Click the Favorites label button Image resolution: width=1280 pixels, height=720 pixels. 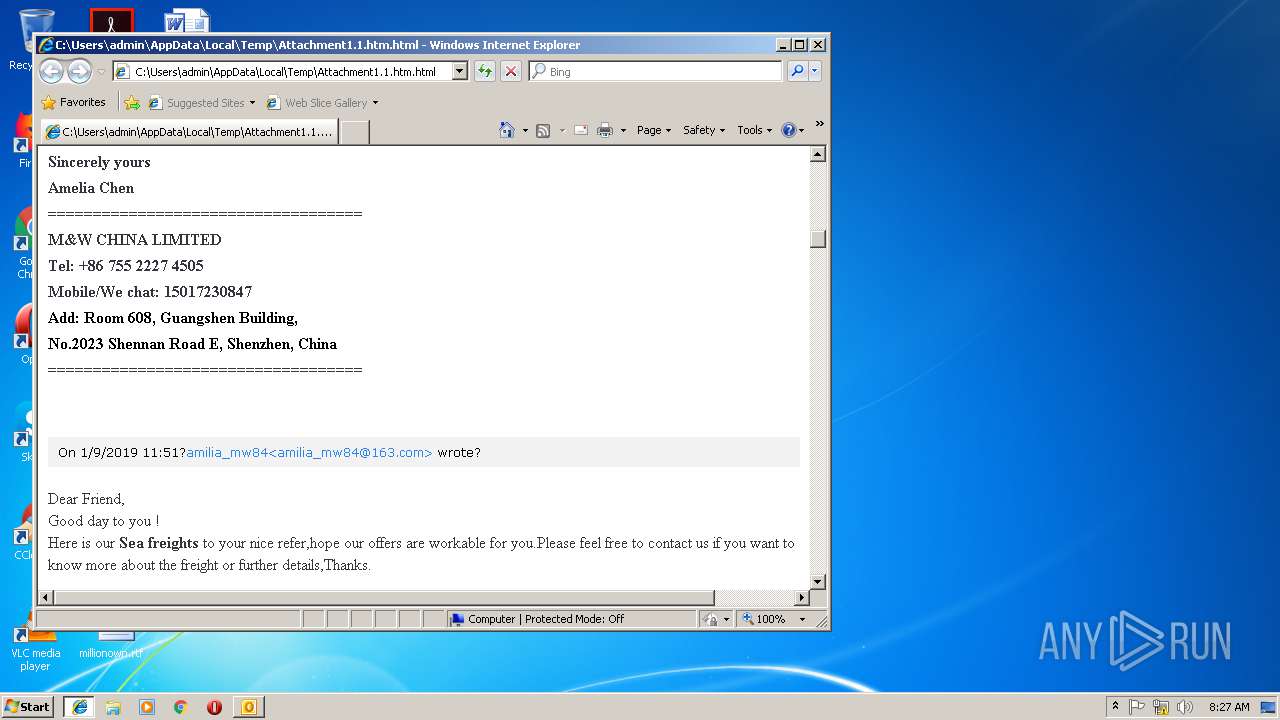(x=82, y=102)
